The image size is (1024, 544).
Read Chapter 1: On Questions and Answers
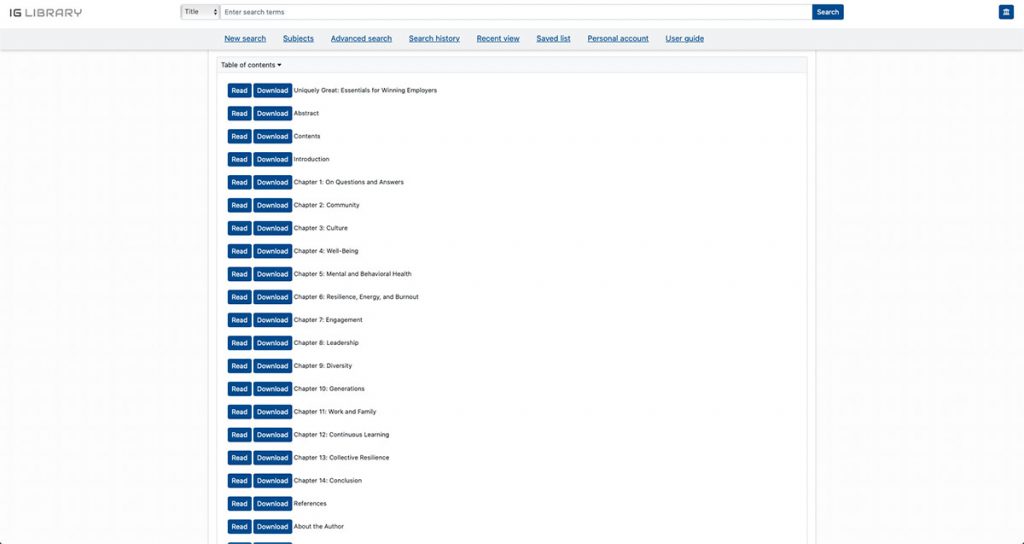click(240, 182)
